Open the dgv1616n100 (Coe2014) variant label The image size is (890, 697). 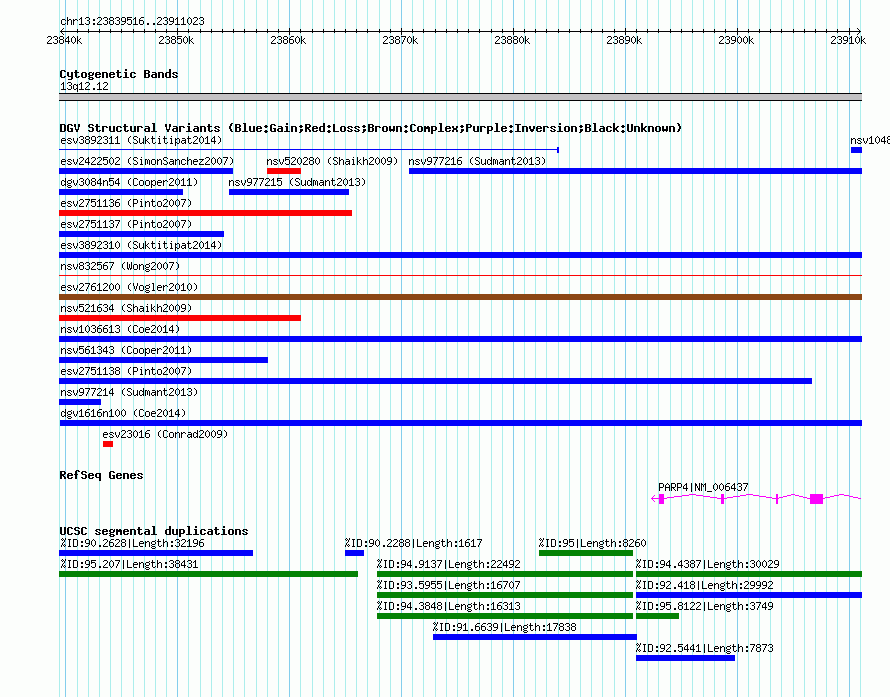[123, 413]
